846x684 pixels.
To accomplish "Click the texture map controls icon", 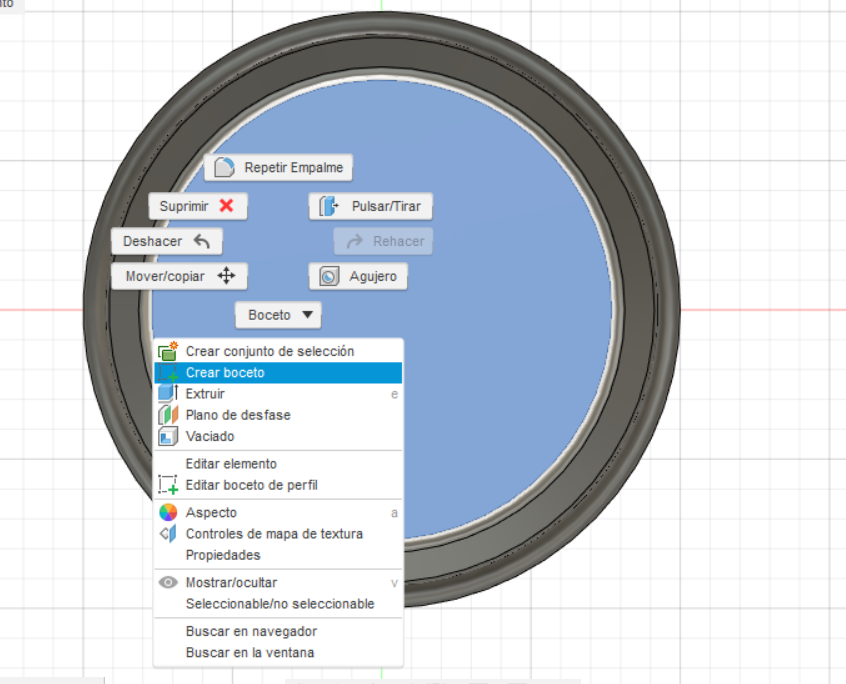I will [168, 533].
